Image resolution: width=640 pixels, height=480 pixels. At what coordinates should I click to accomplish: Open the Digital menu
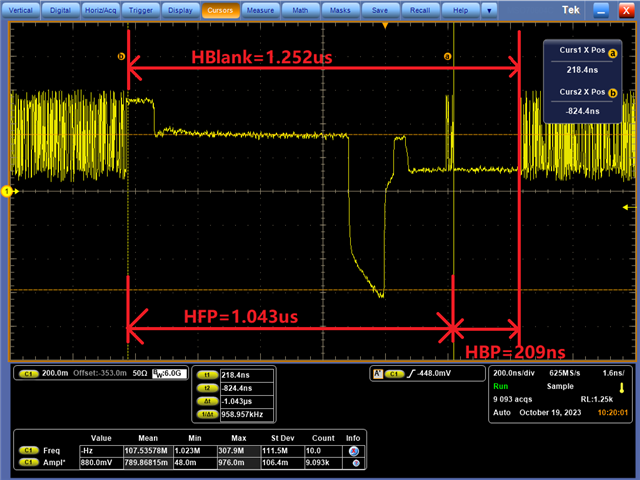[60, 10]
